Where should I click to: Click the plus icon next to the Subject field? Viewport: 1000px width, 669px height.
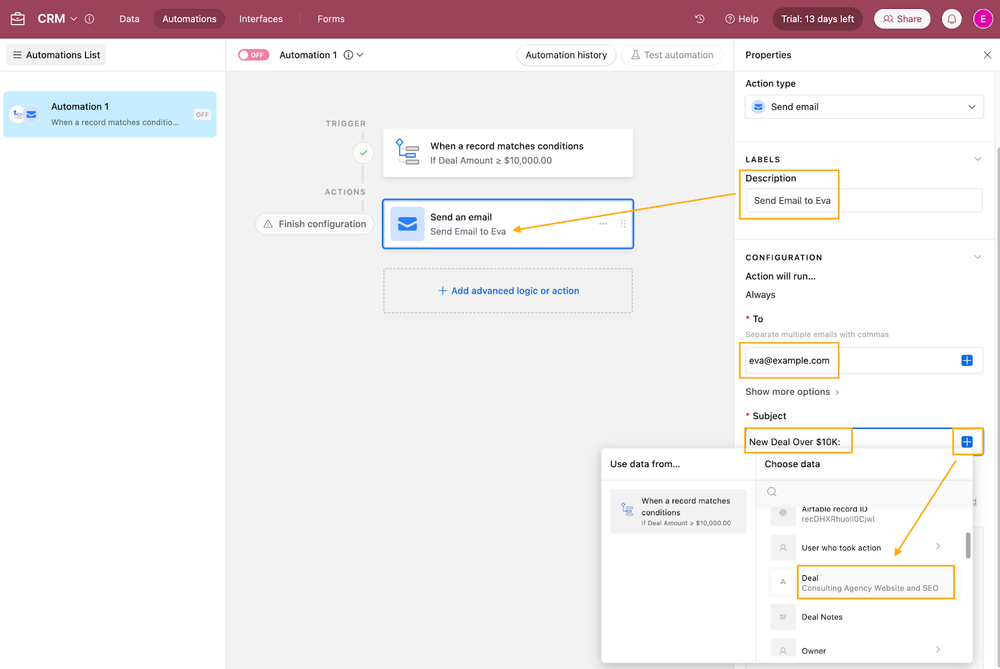pyautogui.click(x=967, y=441)
